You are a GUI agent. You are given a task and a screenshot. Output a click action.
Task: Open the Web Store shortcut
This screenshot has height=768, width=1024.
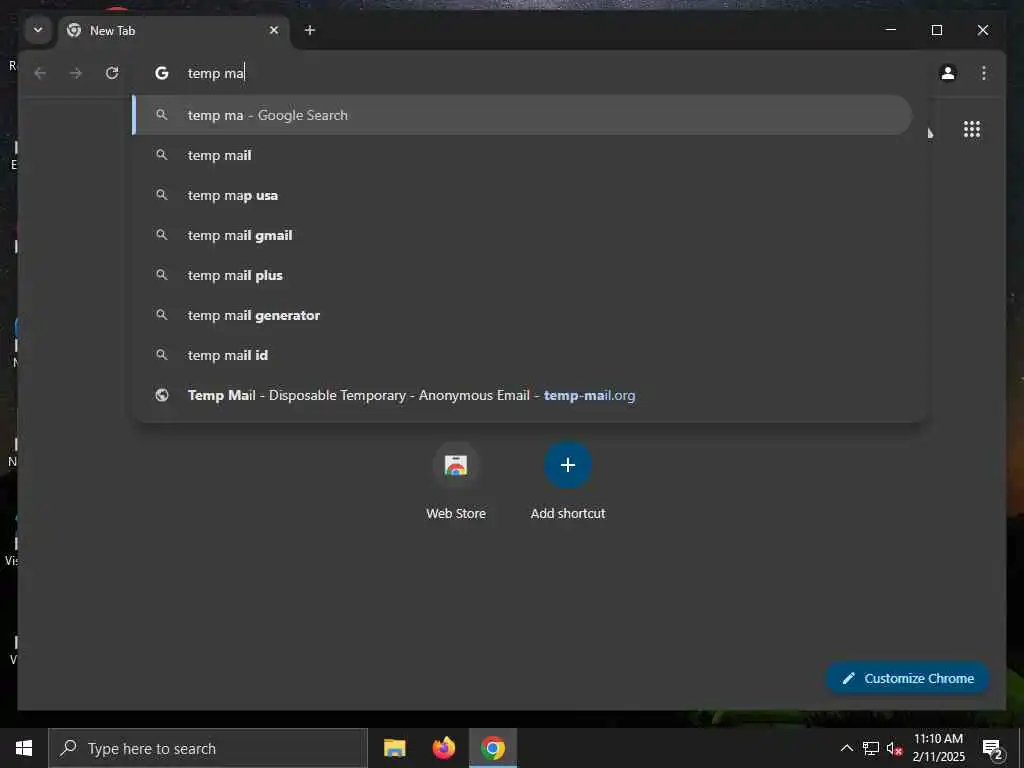pos(456,481)
